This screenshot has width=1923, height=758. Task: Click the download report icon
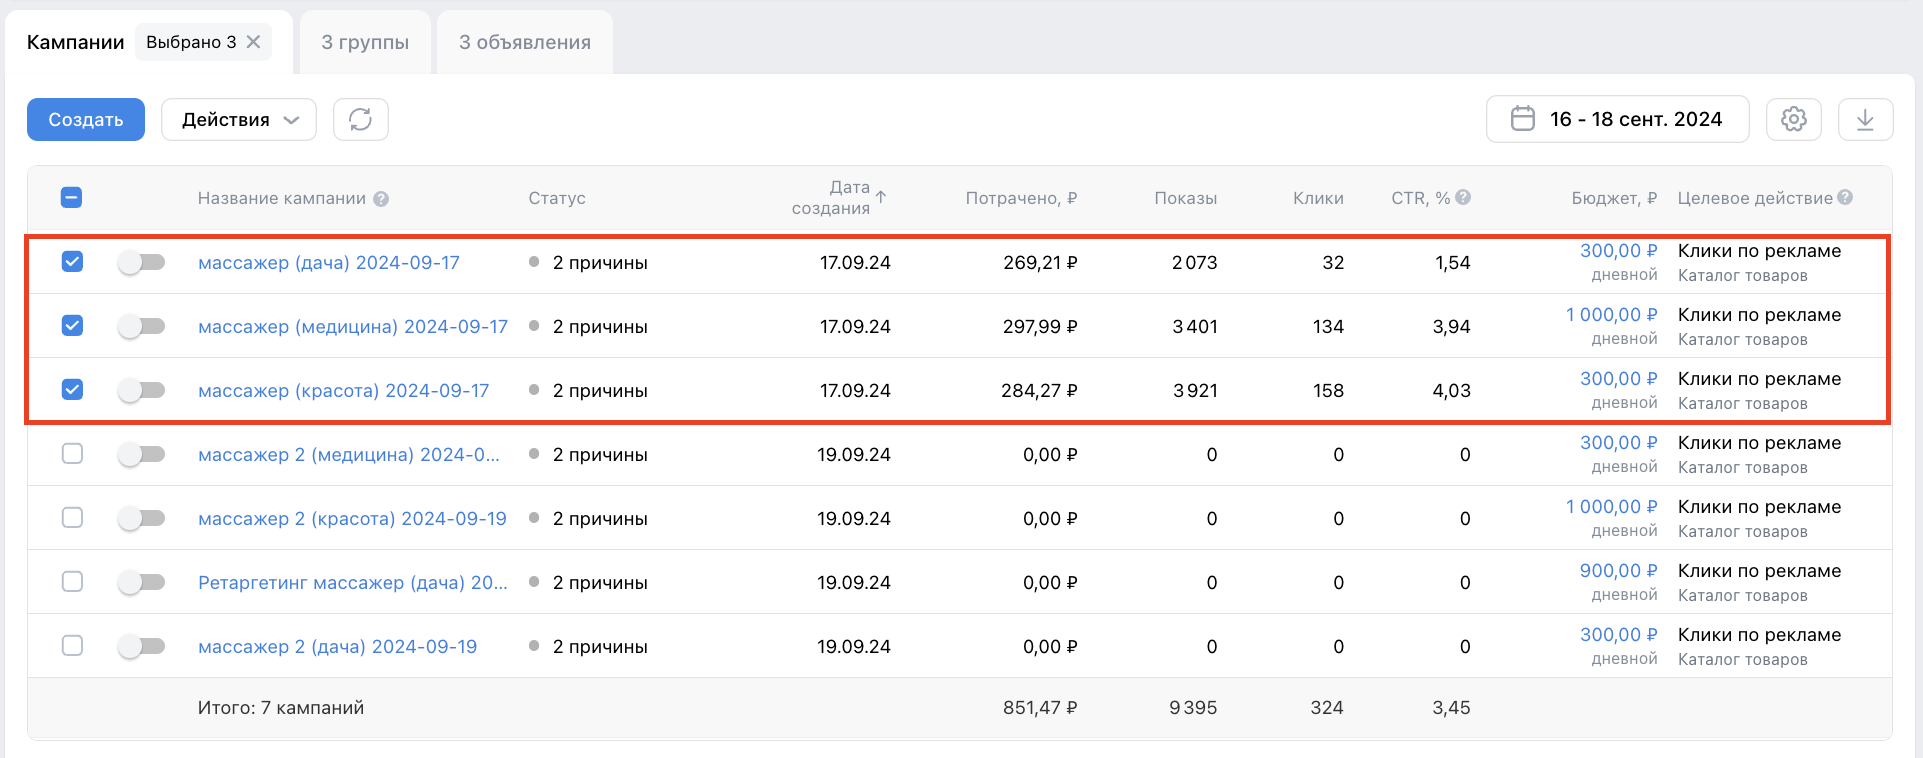click(1865, 120)
